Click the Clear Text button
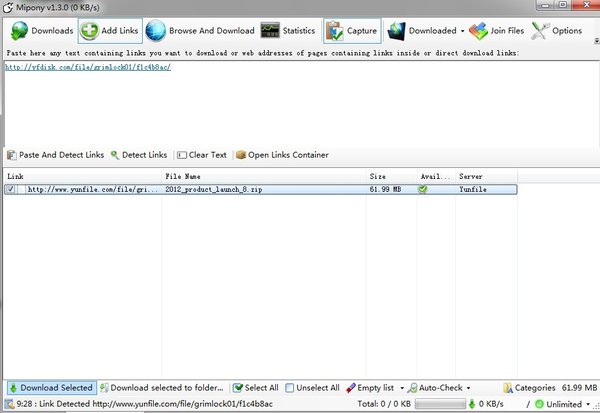This screenshot has width=600, height=413. click(x=202, y=155)
